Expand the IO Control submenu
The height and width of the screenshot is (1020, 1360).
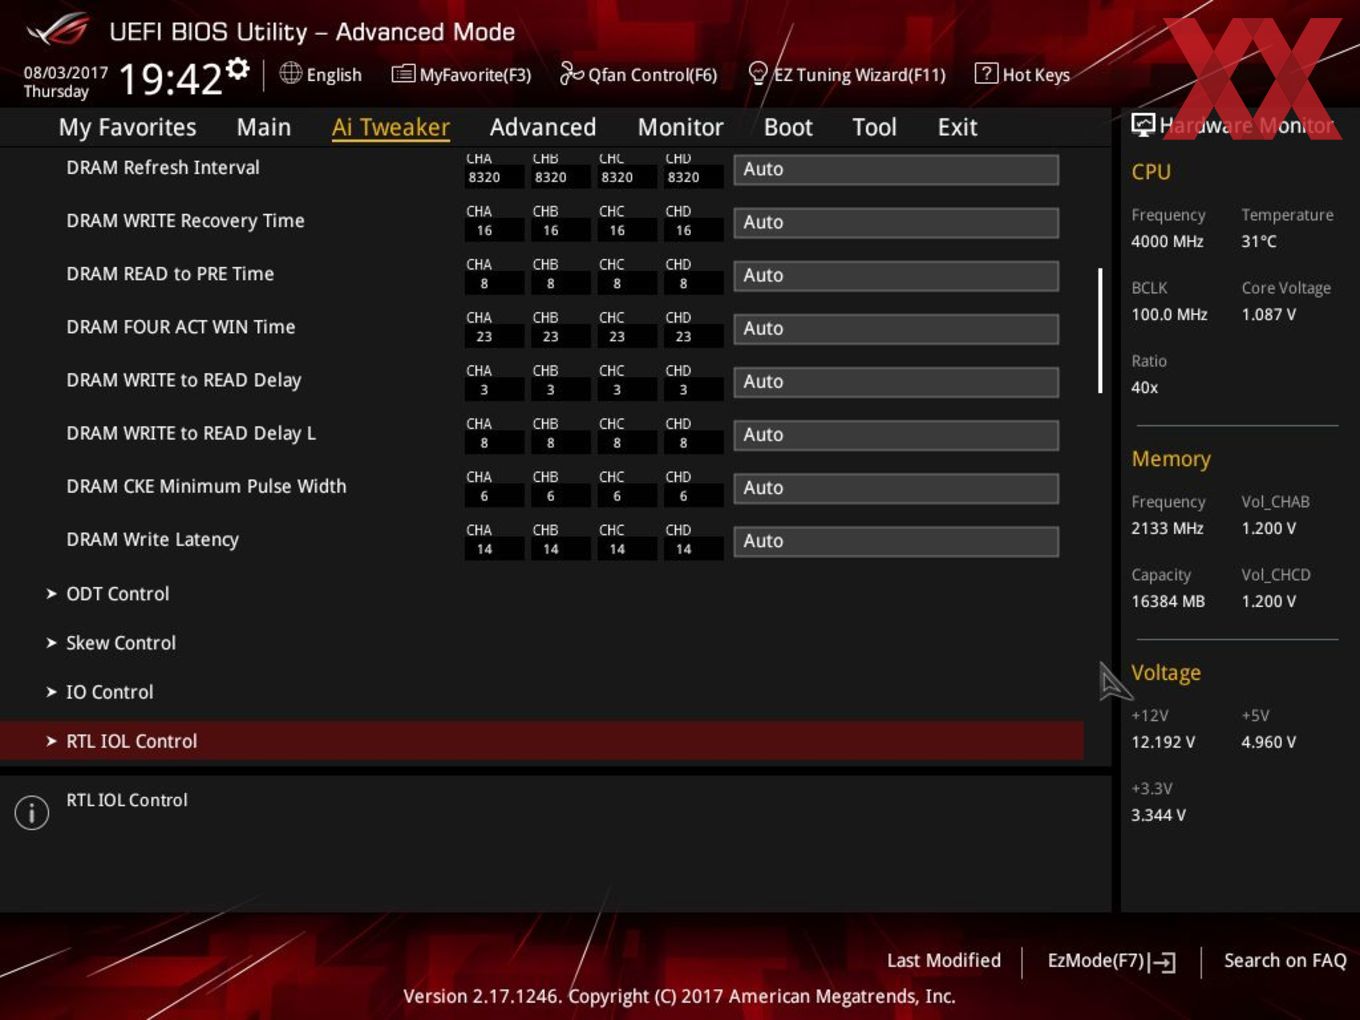click(x=109, y=691)
